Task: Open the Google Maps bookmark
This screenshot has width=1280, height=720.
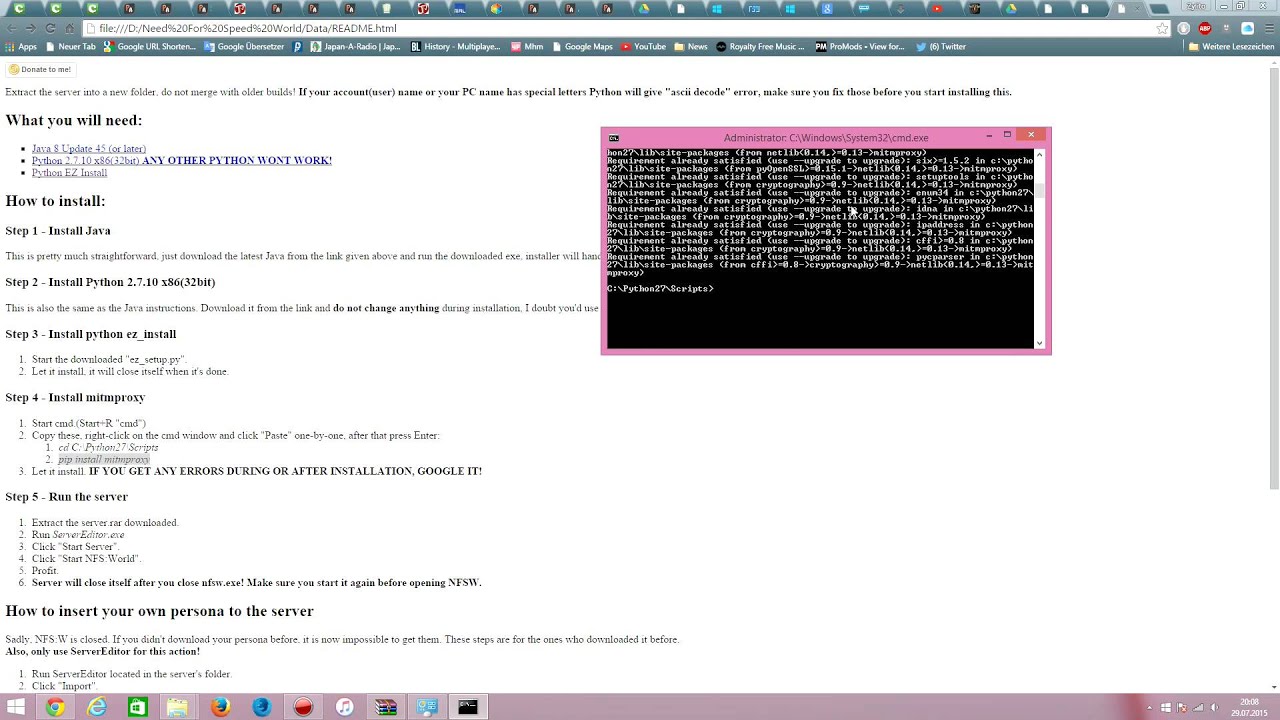Action: point(582,46)
